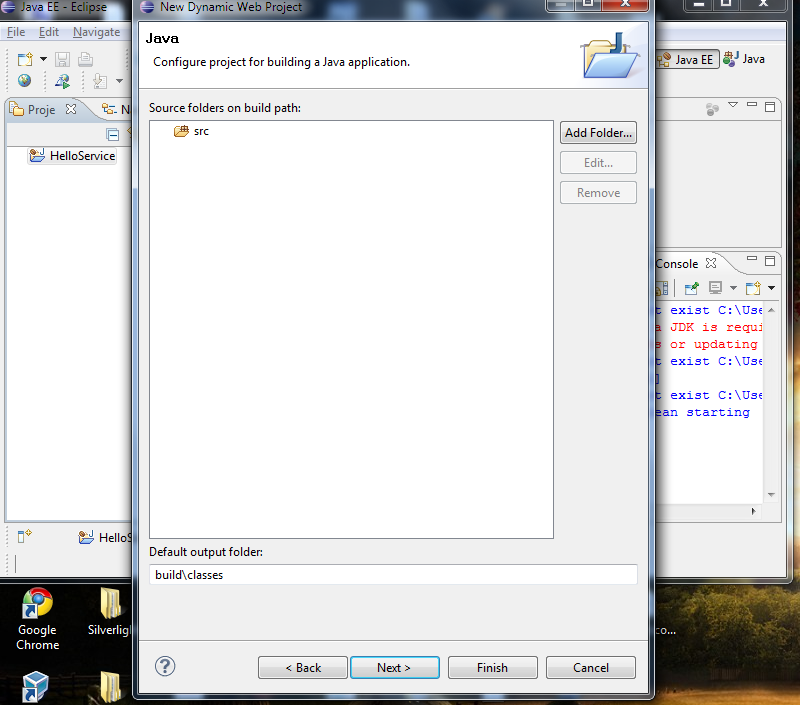The image size is (800, 705).
Task: Minimize the upper right view panel
Action: pyautogui.click(x=752, y=105)
